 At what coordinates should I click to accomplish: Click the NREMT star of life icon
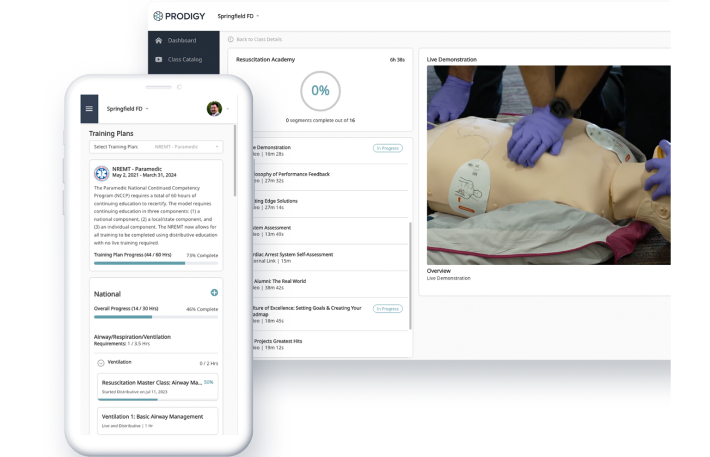coord(101,173)
